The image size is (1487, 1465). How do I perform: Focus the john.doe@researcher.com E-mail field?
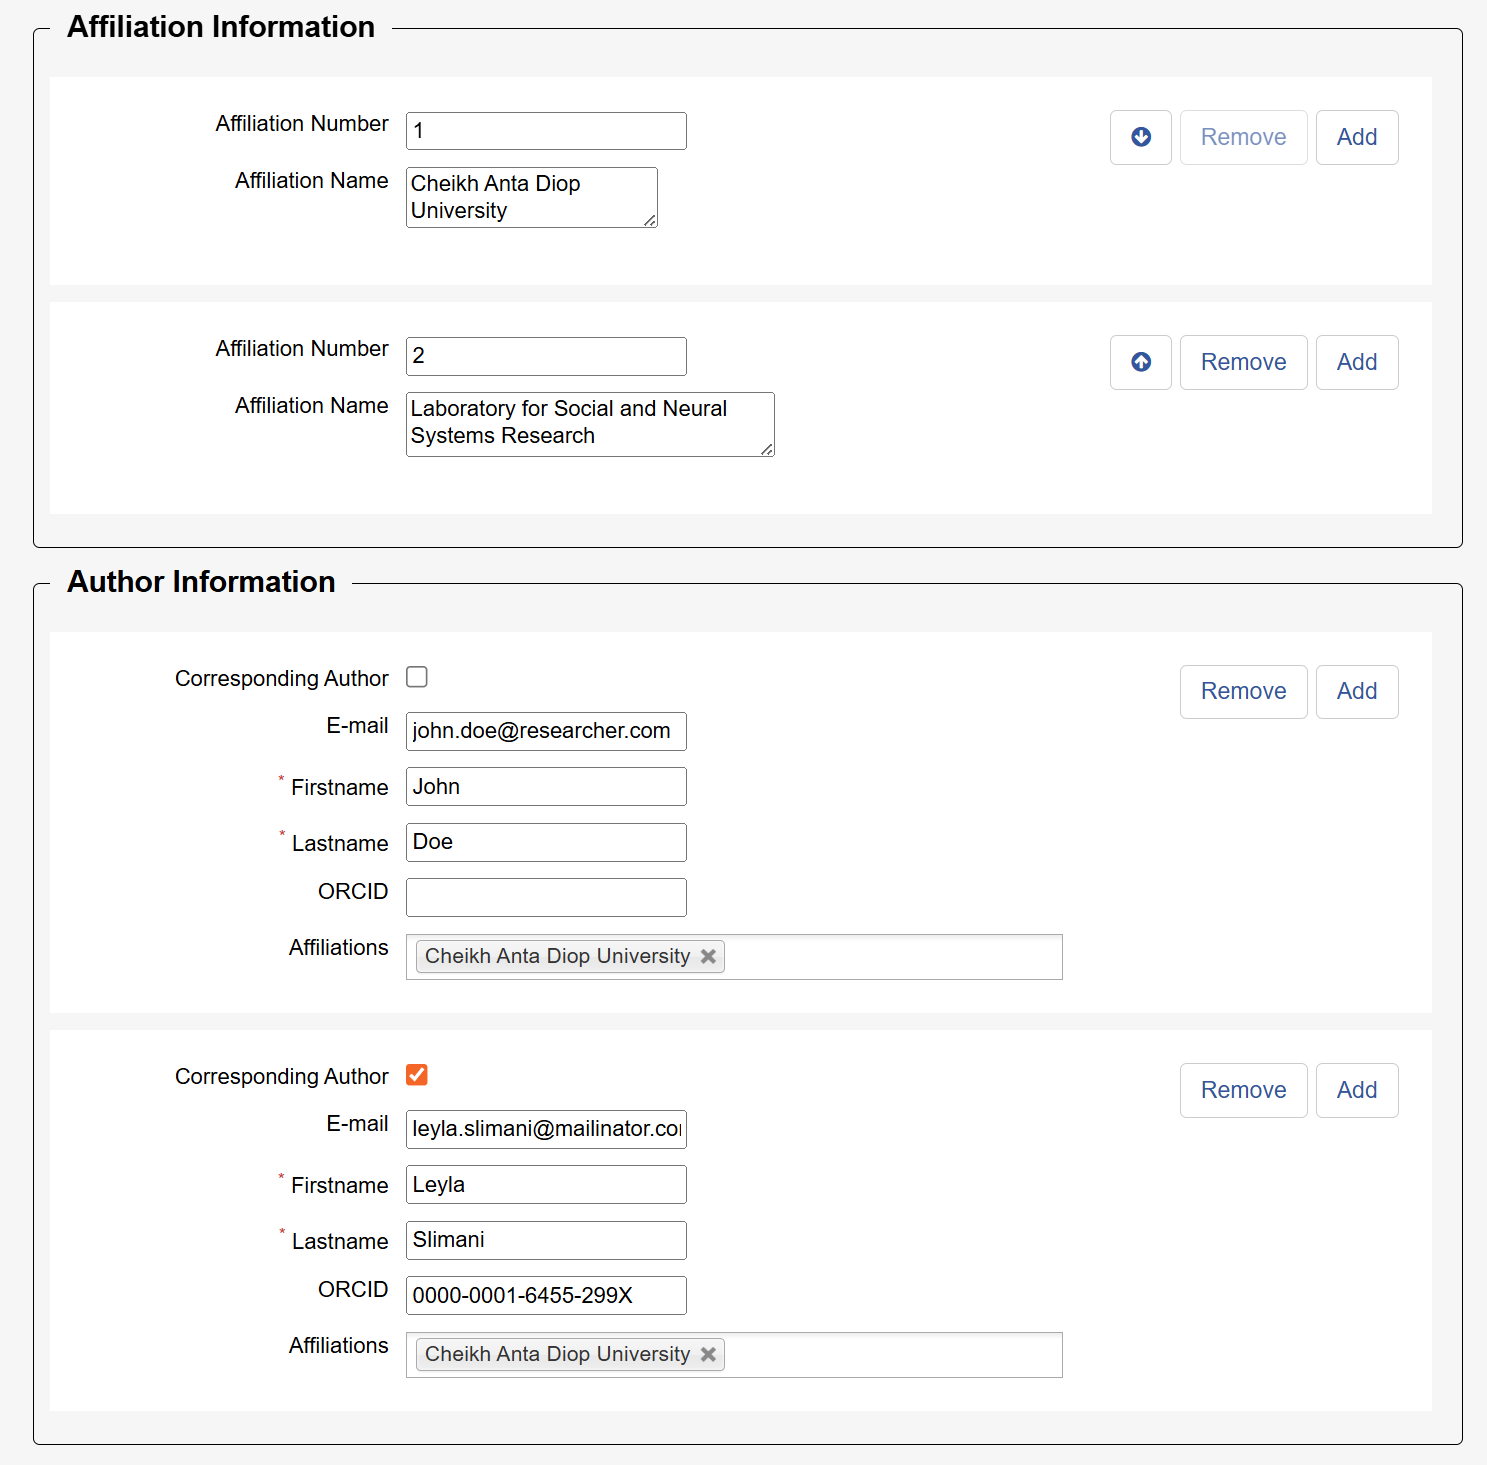tap(546, 731)
